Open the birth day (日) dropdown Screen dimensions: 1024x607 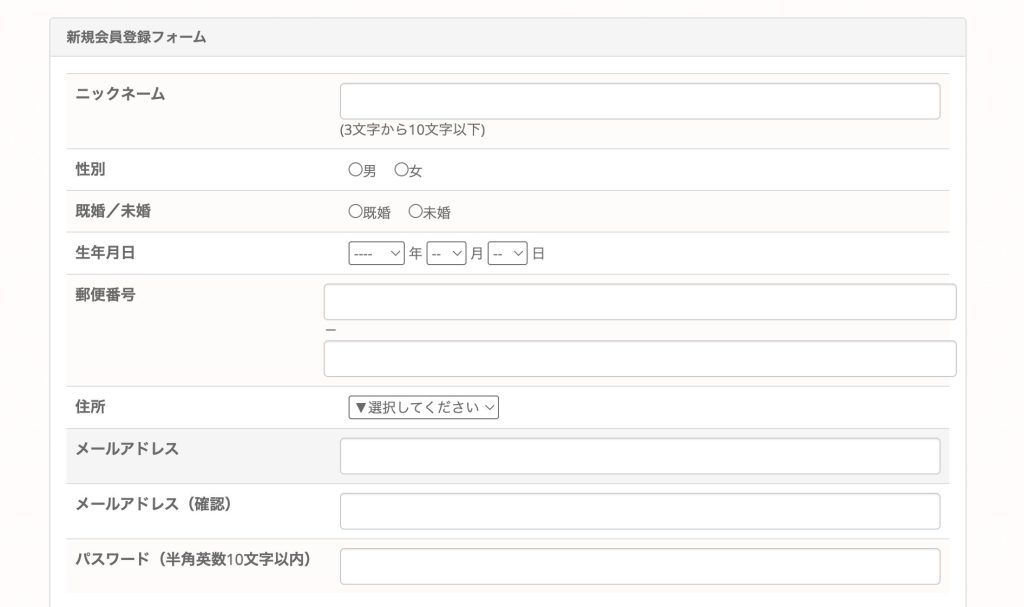pos(507,254)
